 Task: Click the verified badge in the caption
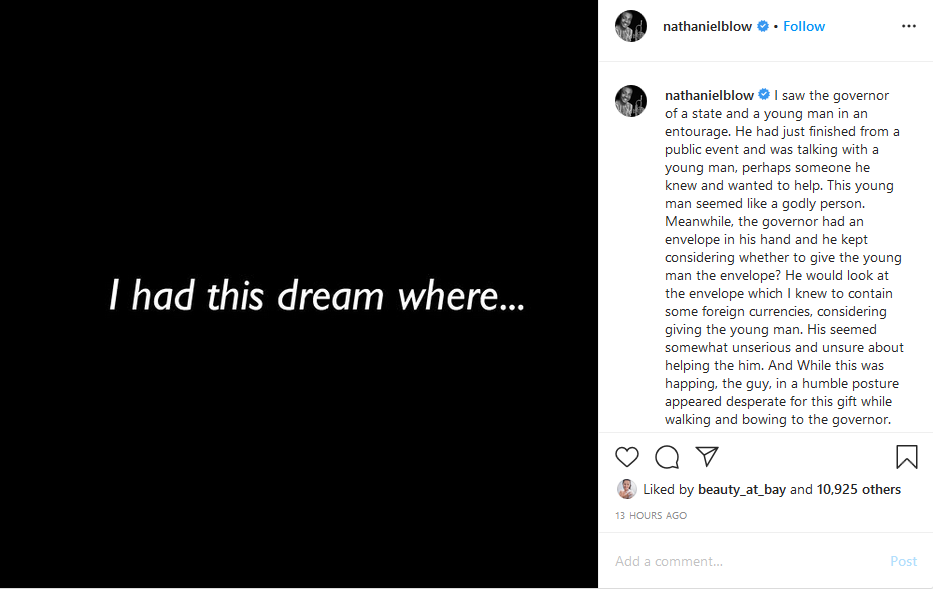(764, 95)
